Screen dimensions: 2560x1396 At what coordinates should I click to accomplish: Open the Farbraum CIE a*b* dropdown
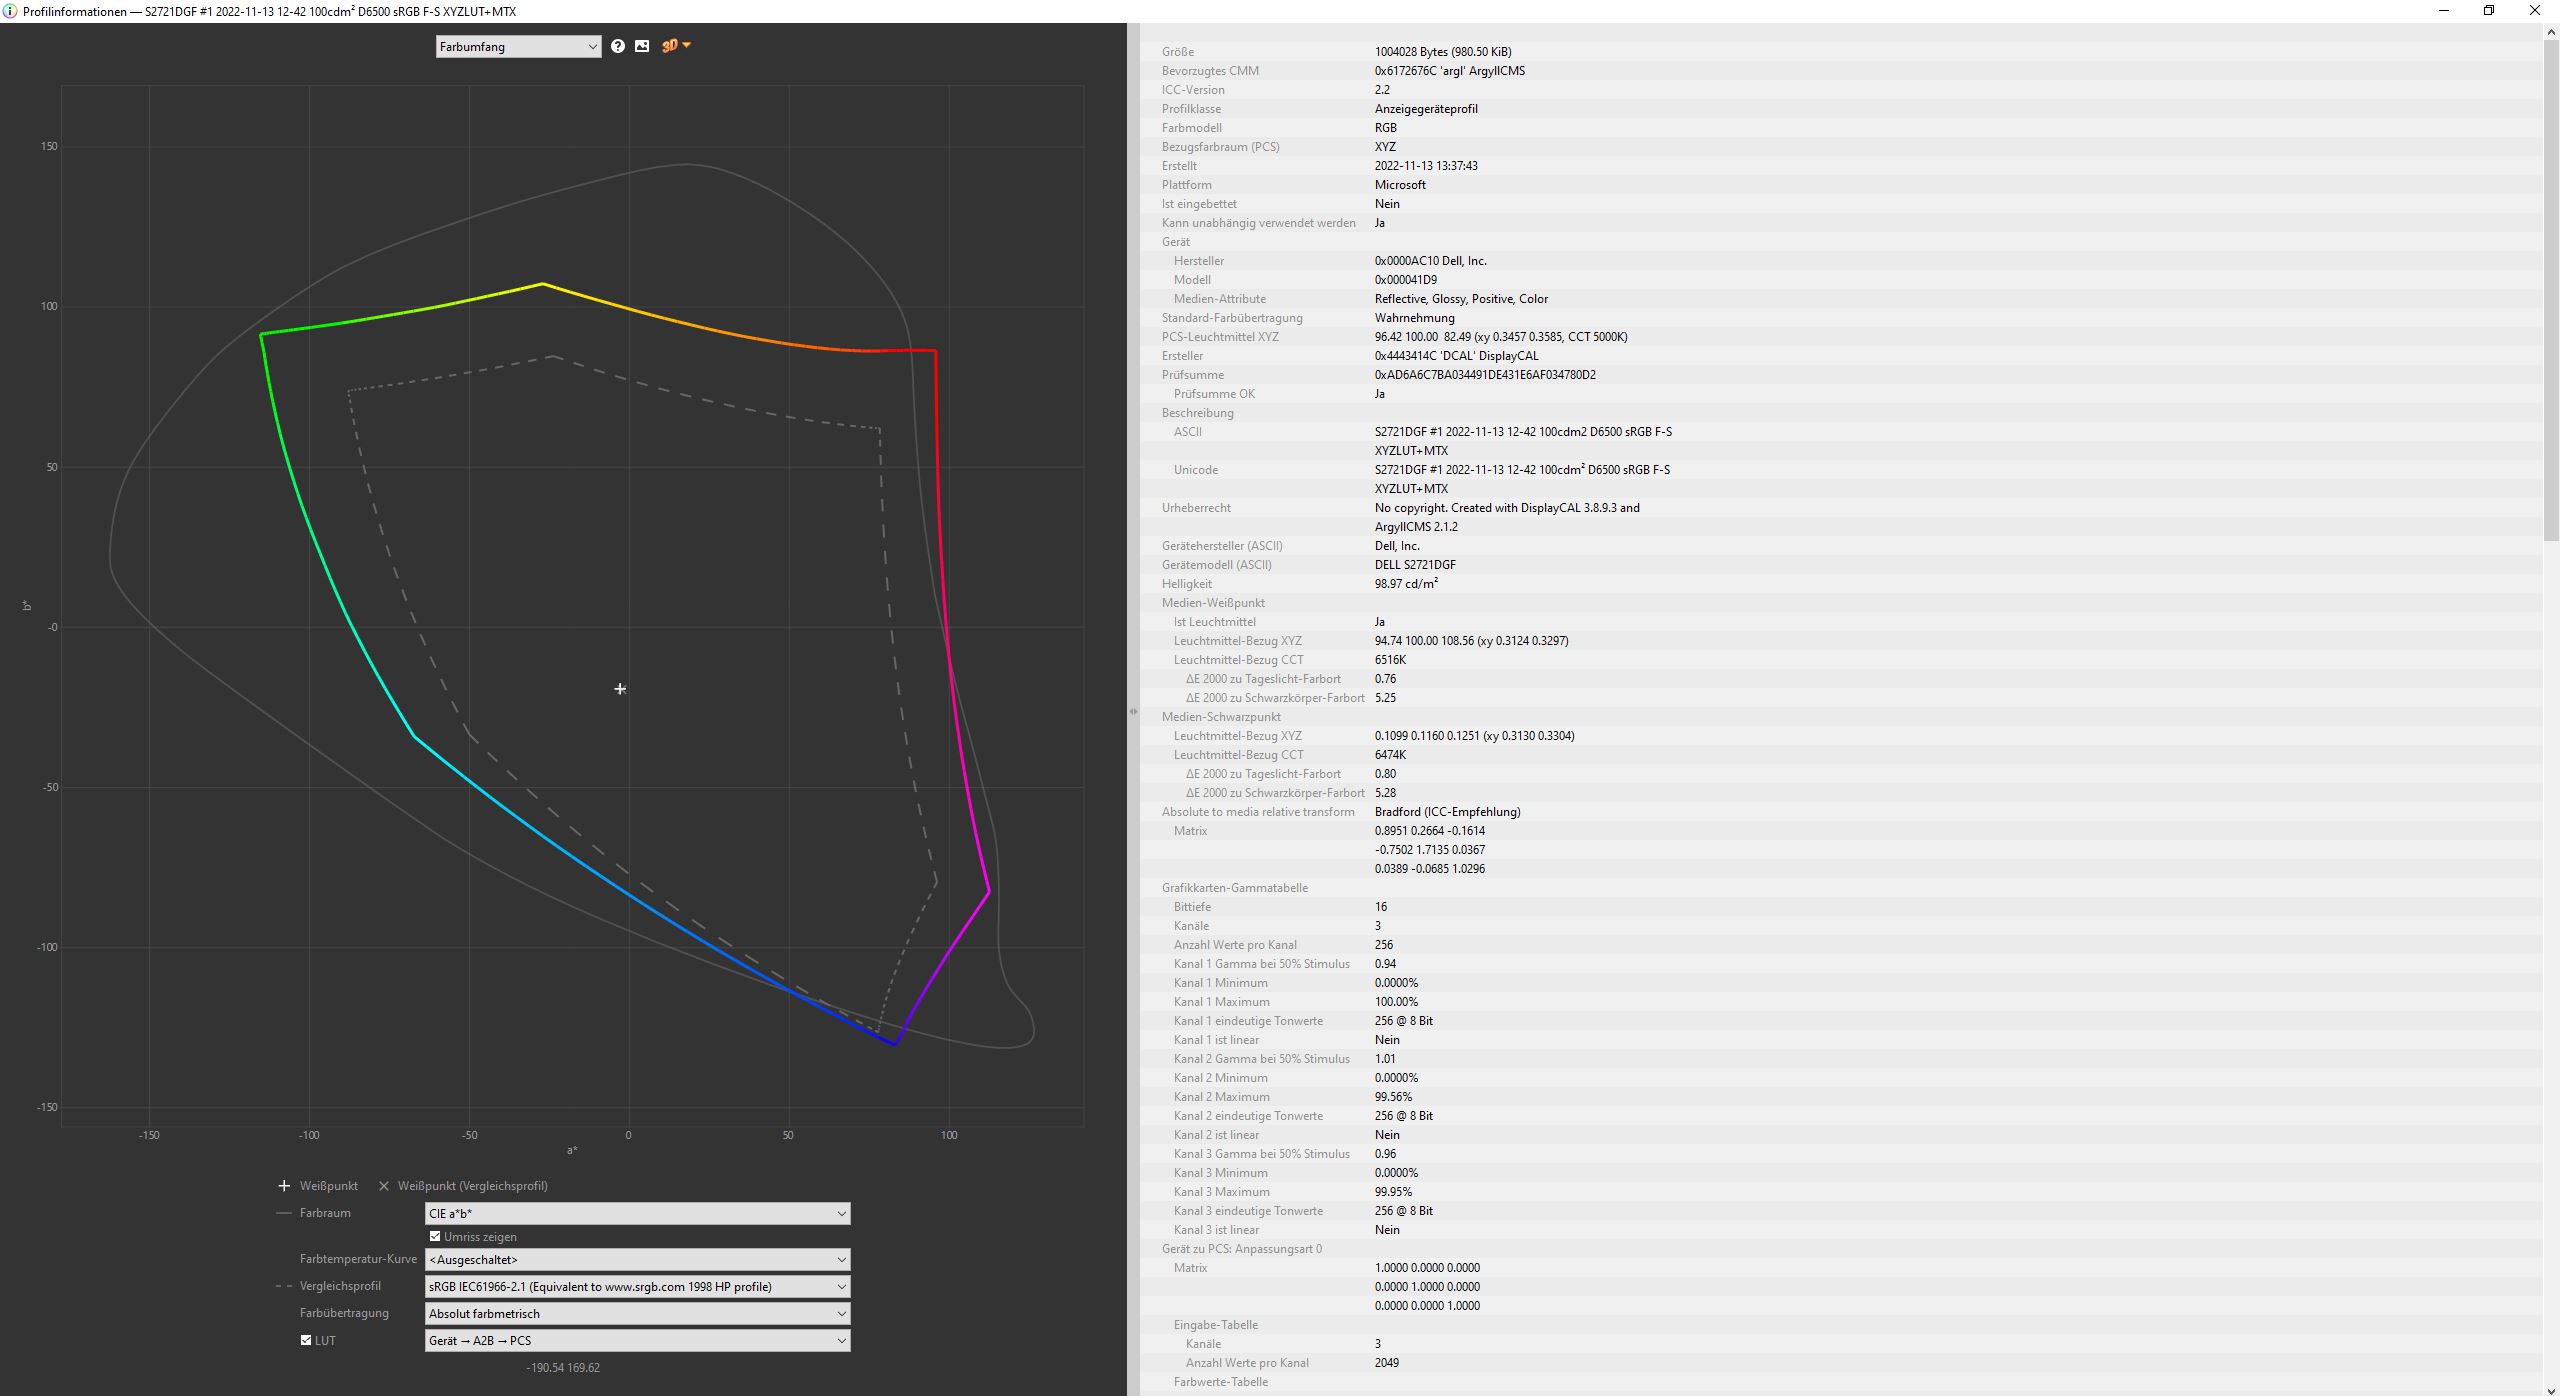(x=637, y=1213)
